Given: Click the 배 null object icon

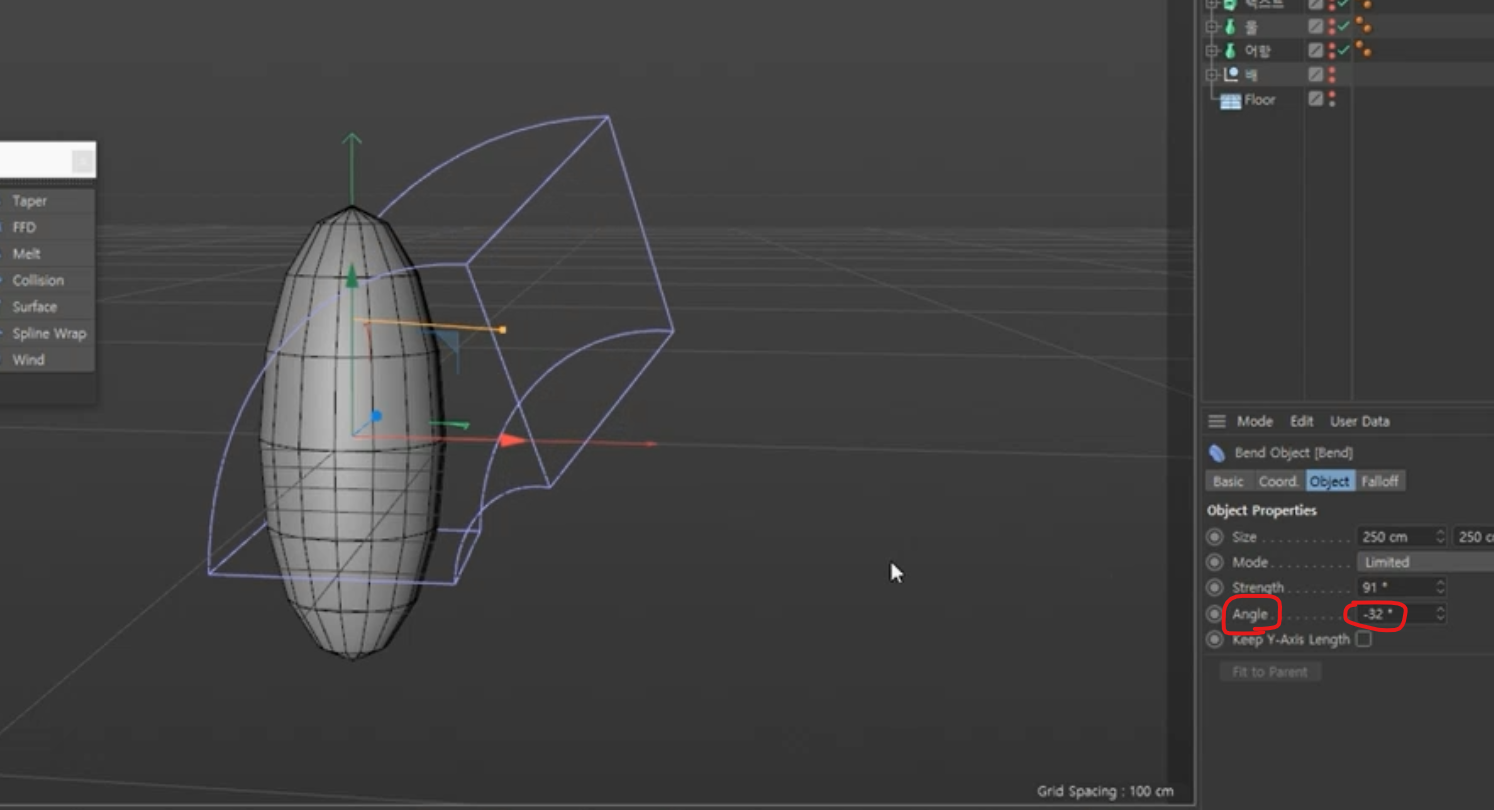Looking at the screenshot, I should (x=1231, y=75).
